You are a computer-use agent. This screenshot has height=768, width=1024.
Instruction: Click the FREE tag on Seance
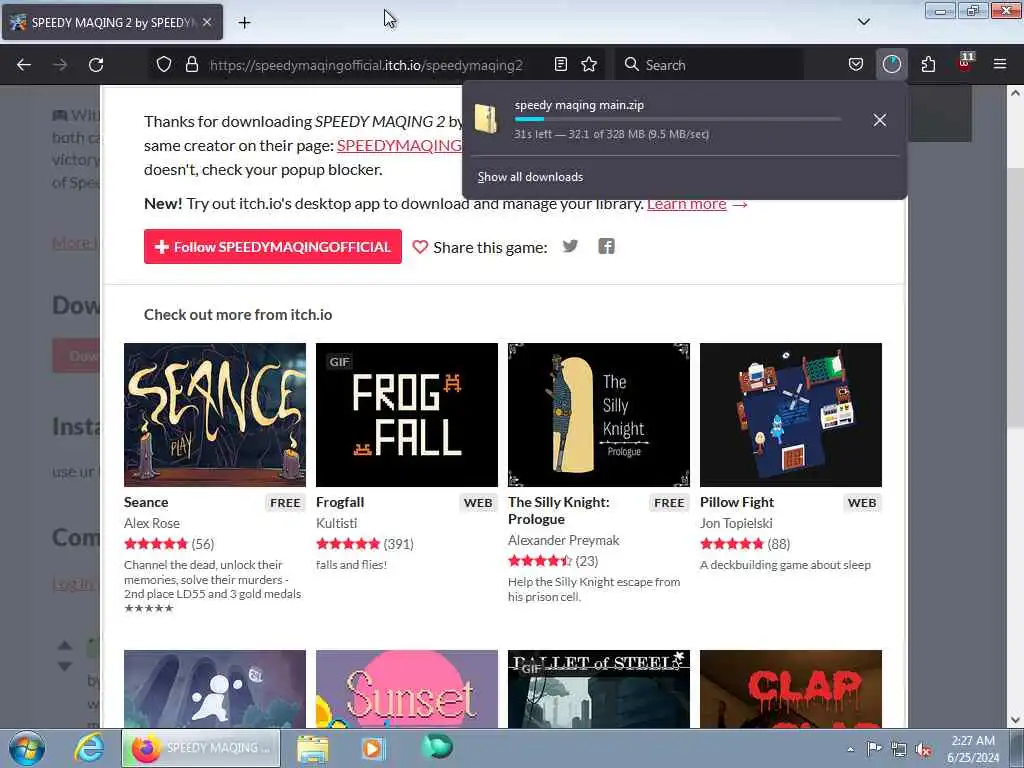pyautogui.click(x=285, y=503)
